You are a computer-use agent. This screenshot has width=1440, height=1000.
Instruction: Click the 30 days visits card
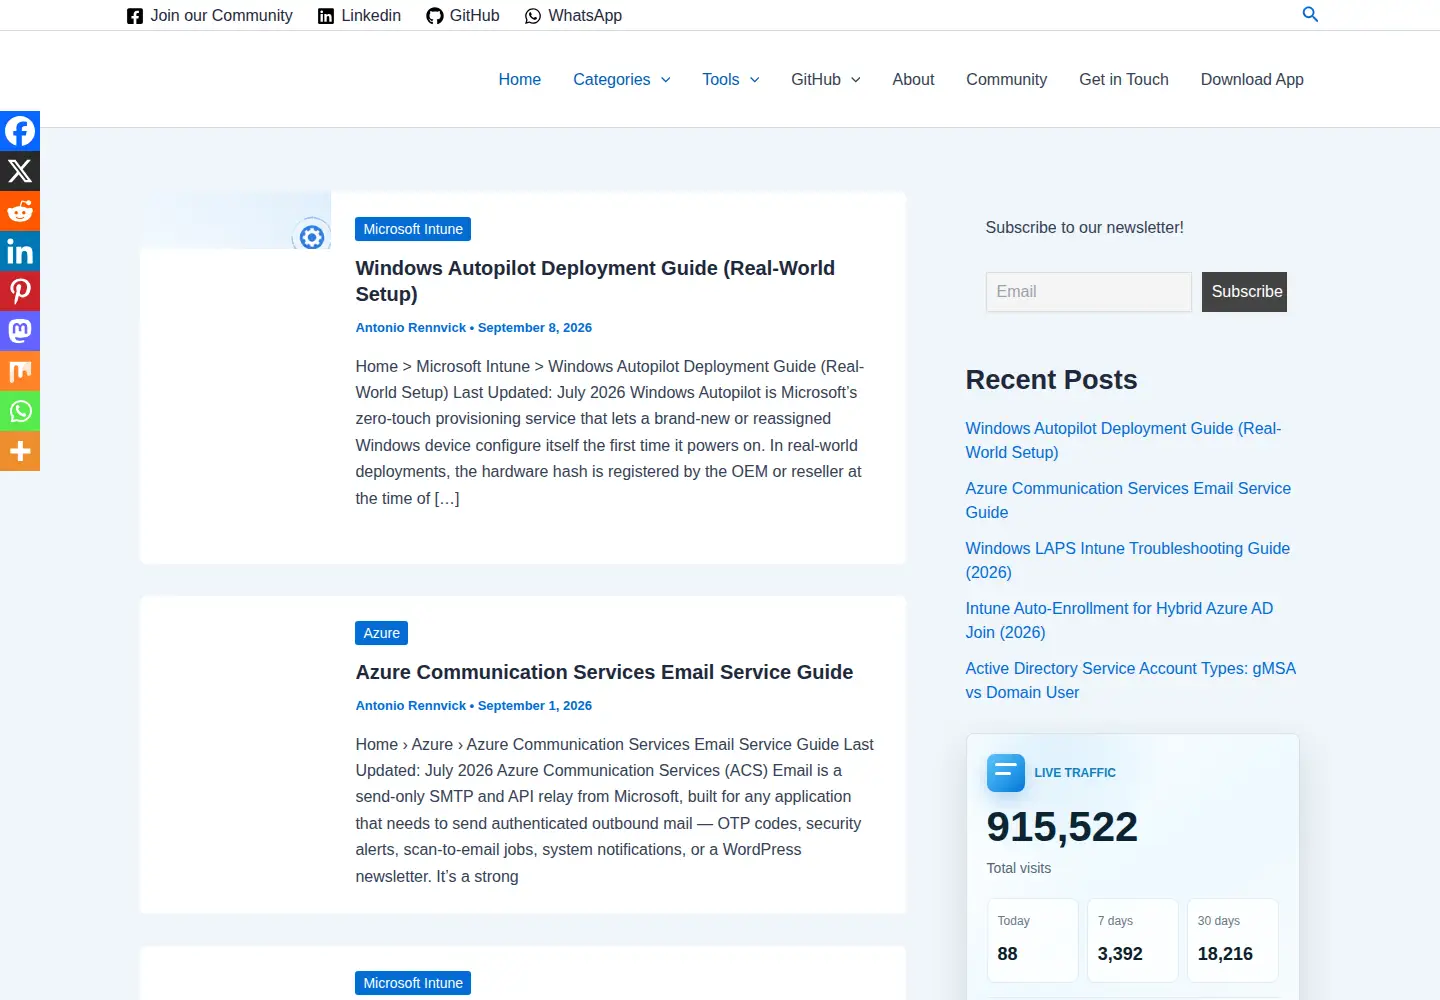(x=1232, y=940)
